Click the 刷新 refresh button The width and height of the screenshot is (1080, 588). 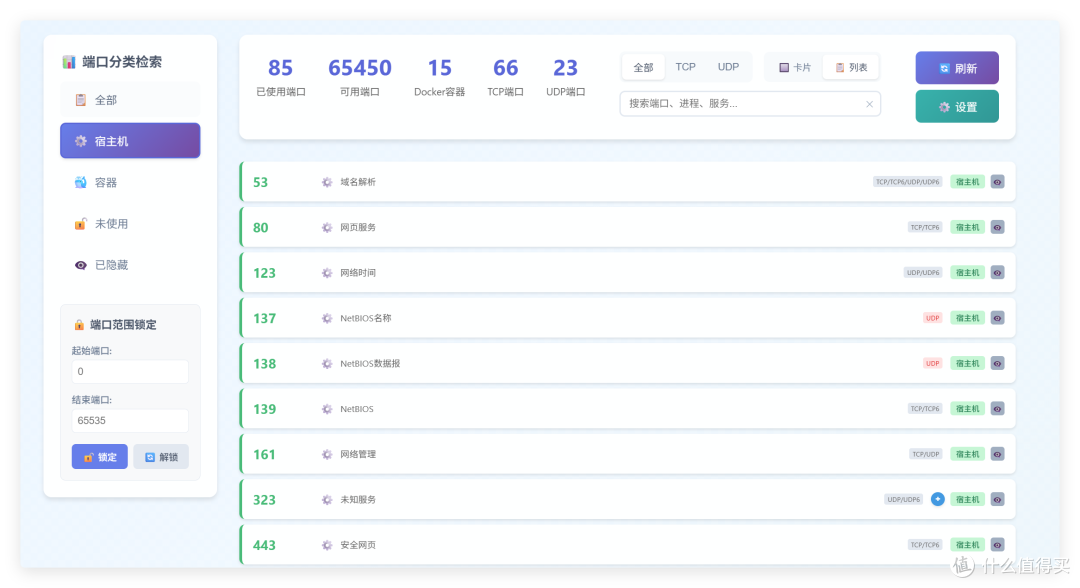click(x=957, y=67)
